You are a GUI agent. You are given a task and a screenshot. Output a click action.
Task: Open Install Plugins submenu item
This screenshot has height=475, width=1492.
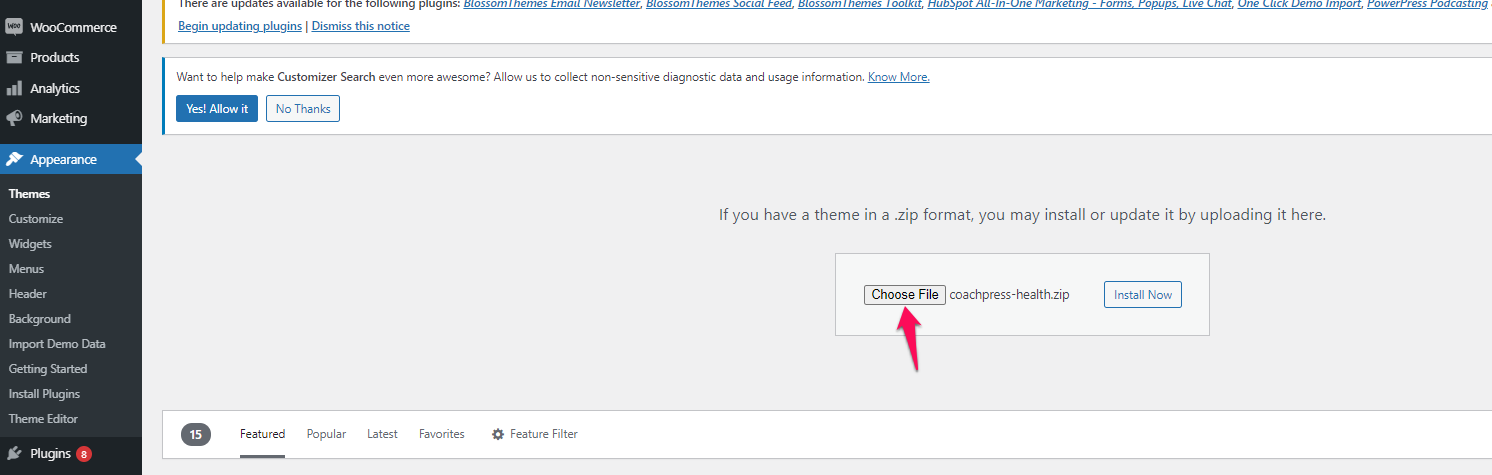pyautogui.click(x=44, y=394)
